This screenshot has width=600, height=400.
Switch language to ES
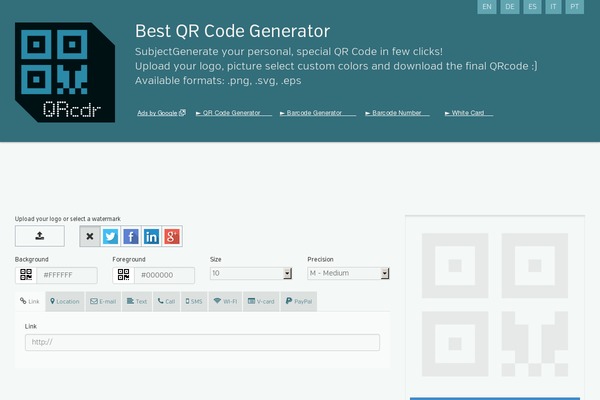click(x=532, y=7)
